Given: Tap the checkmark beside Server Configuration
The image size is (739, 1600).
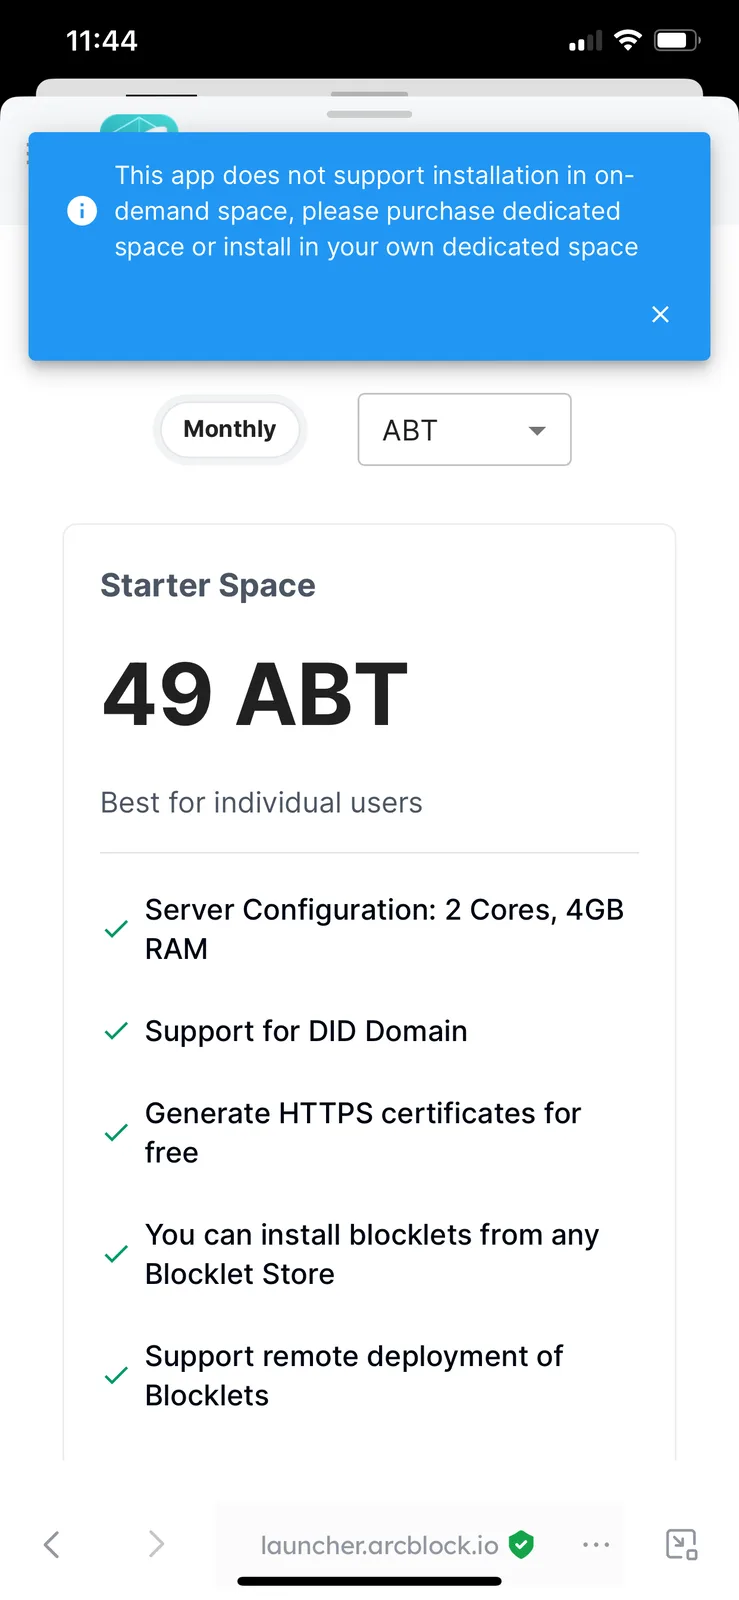Looking at the screenshot, I should 116,929.
